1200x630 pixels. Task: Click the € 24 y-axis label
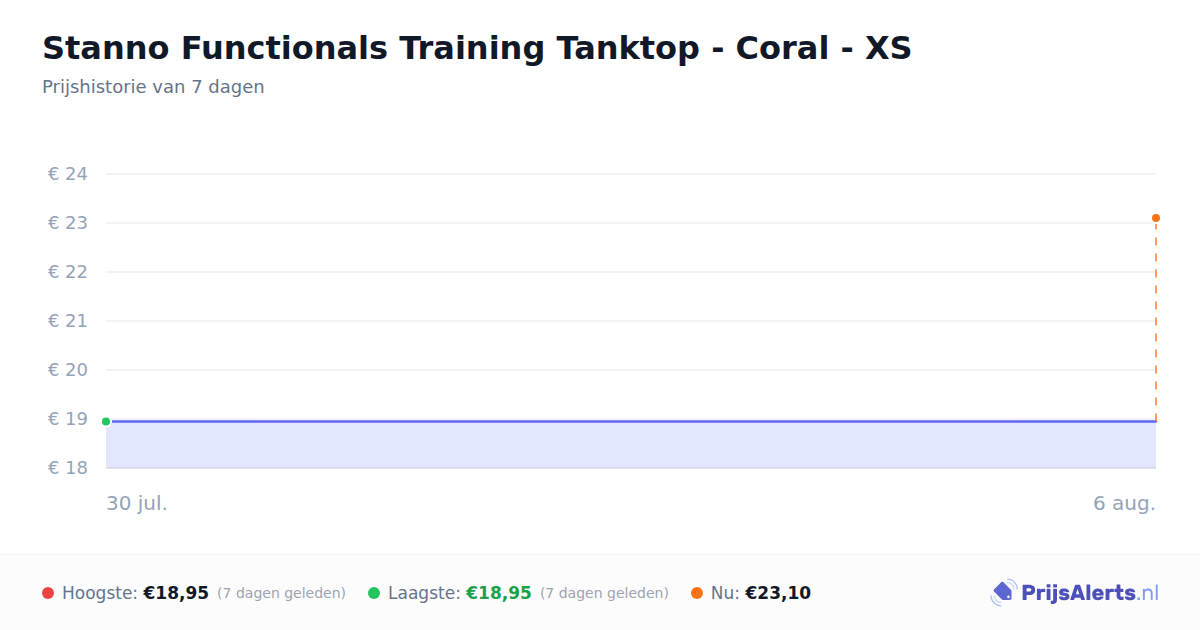tap(68, 174)
